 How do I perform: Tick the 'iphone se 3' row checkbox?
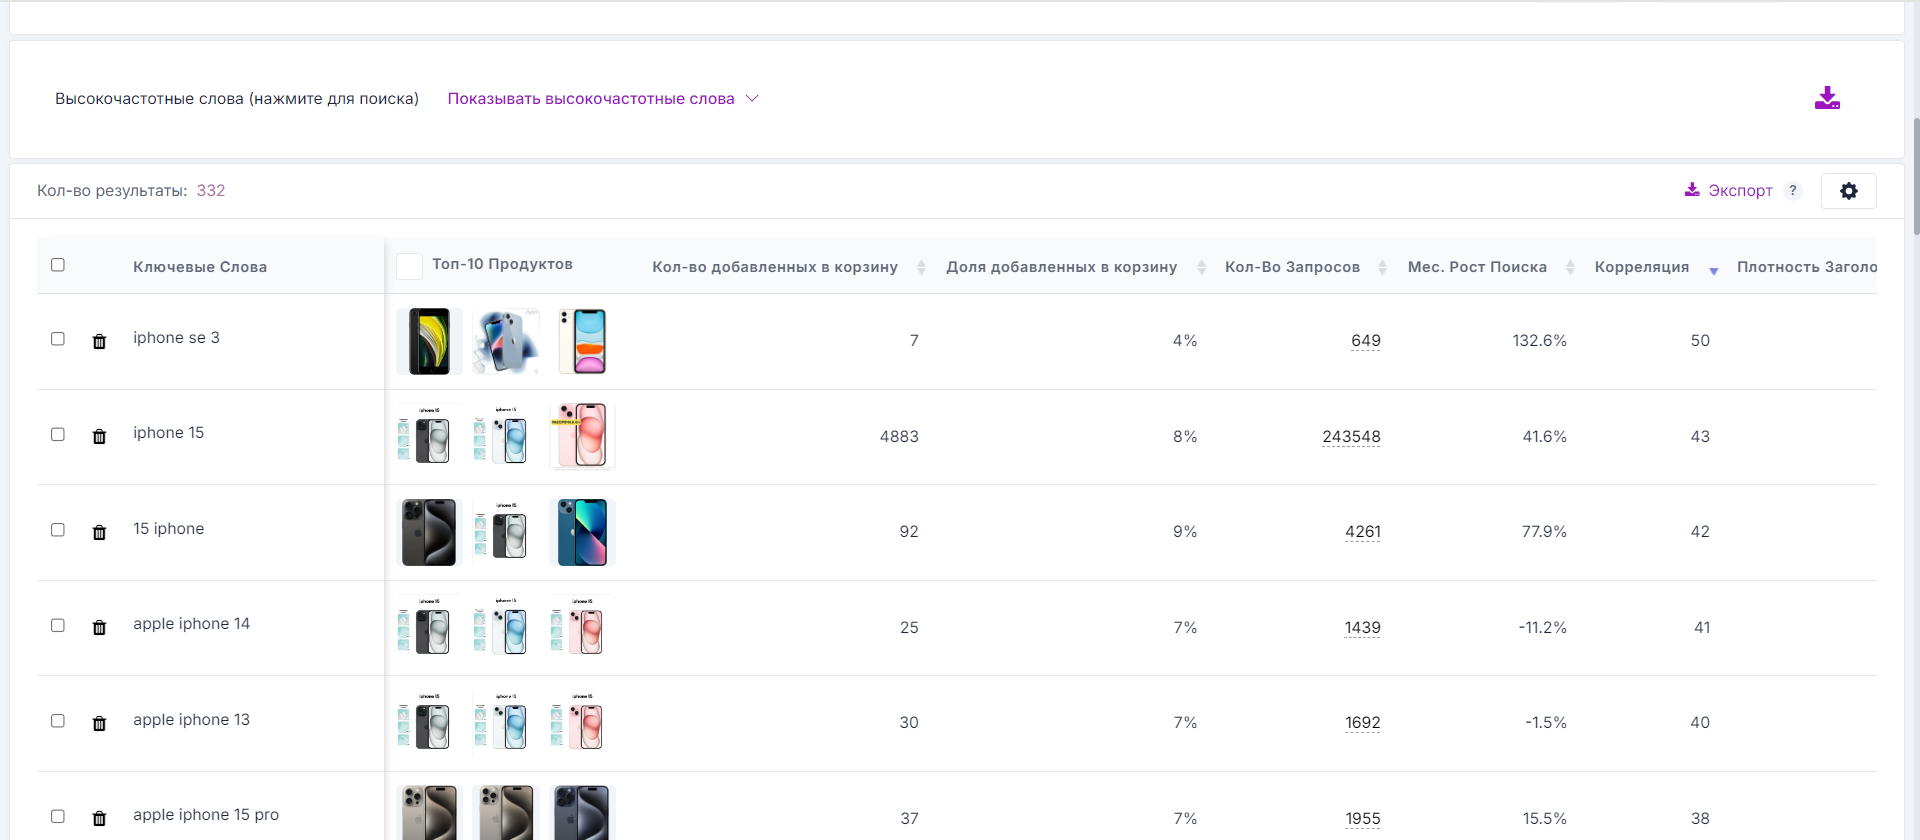[x=58, y=339]
